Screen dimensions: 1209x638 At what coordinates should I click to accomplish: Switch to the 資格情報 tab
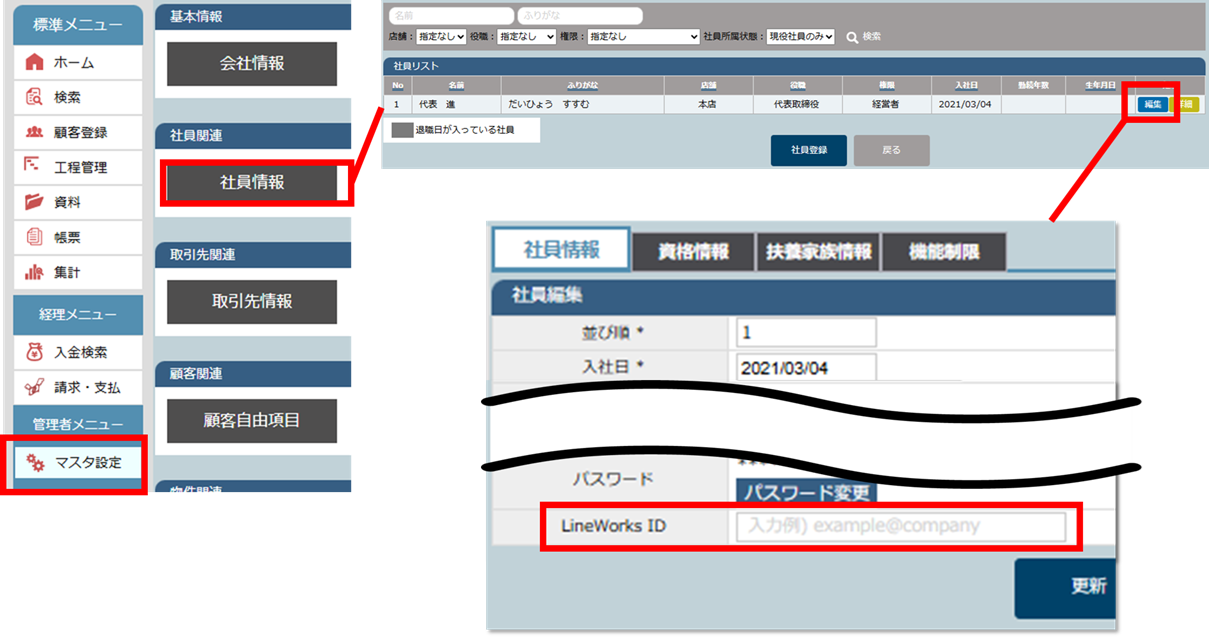[693, 251]
